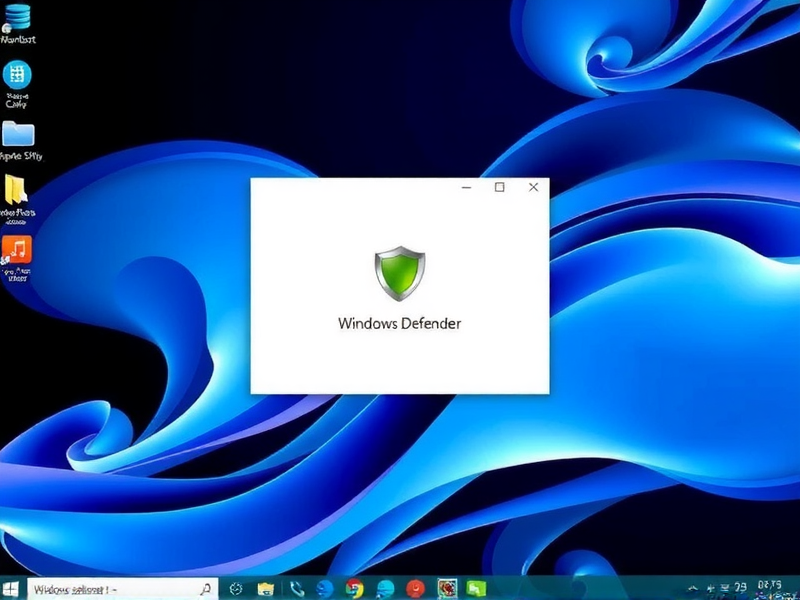Image resolution: width=800 pixels, height=600 pixels.
Task: Open the blue globe browser on the taskbar
Action: (x=323, y=586)
